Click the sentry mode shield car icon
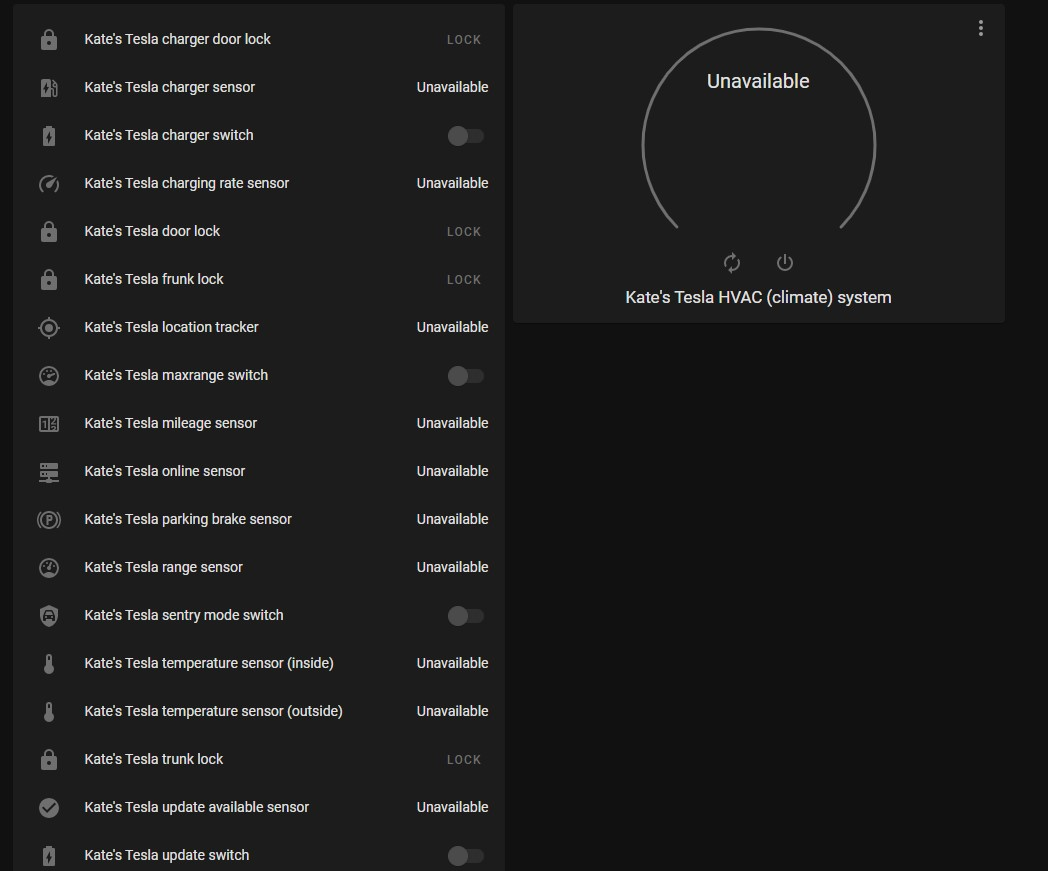Viewport: 1048px width, 871px height. coord(49,616)
